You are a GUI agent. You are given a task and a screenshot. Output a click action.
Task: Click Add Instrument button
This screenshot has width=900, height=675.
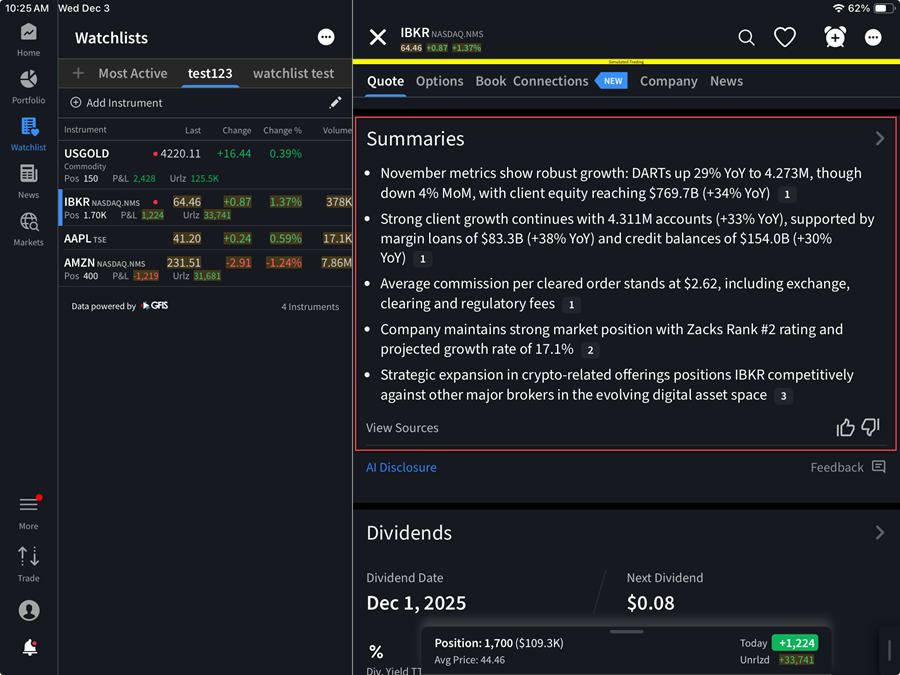(116, 102)
